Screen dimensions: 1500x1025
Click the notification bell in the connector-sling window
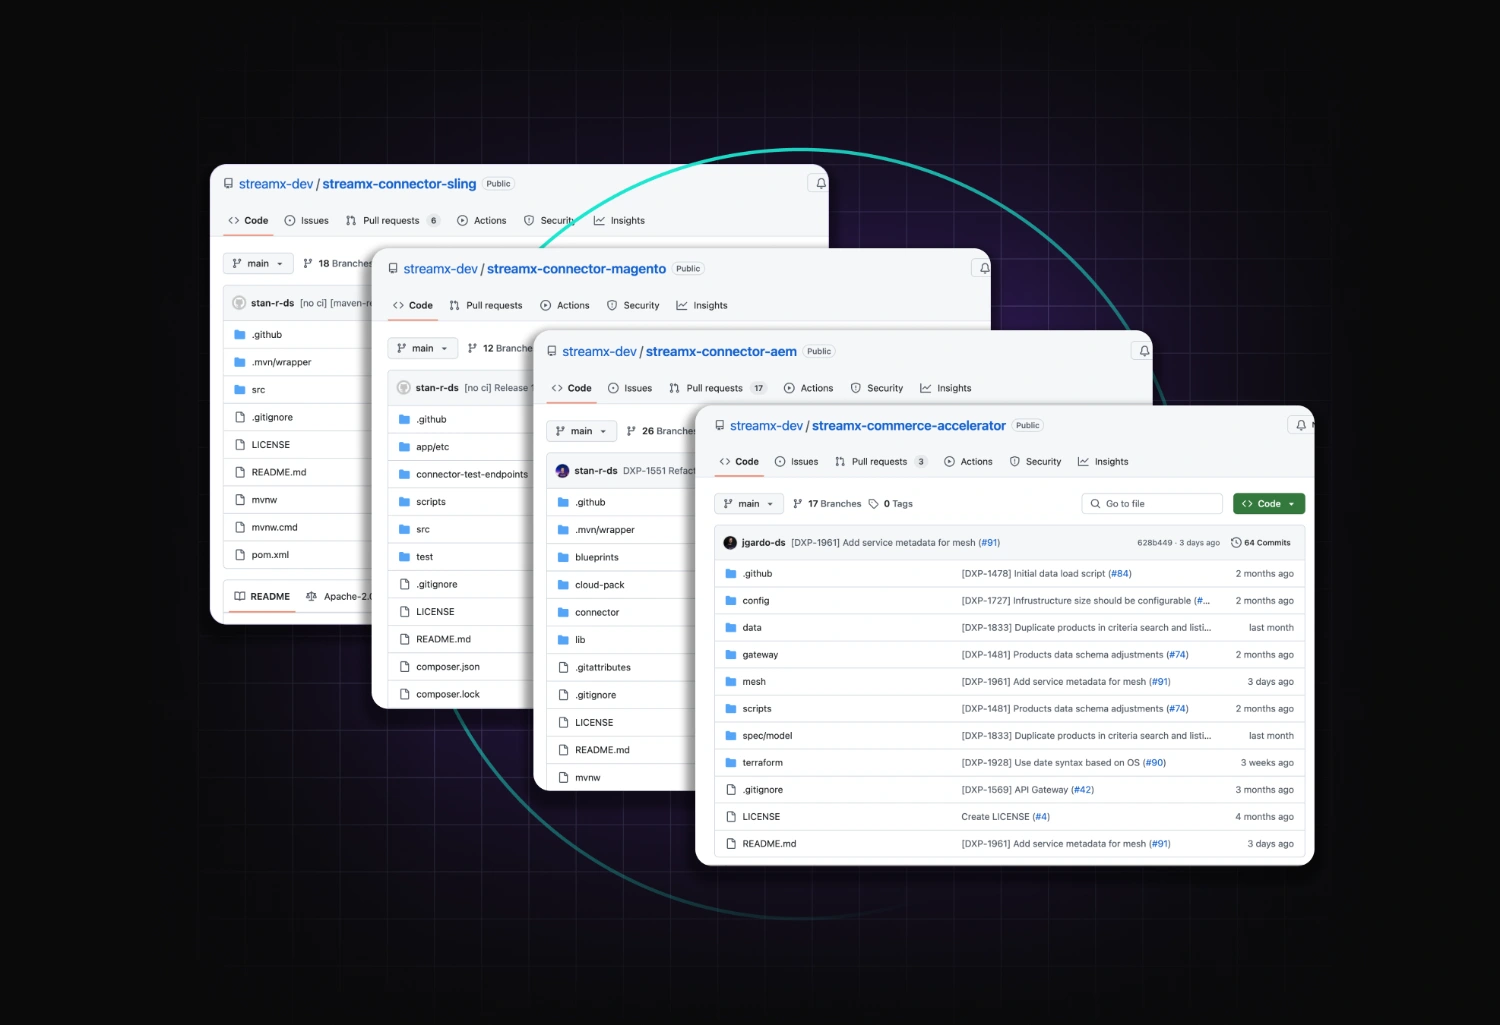(820, 183)
